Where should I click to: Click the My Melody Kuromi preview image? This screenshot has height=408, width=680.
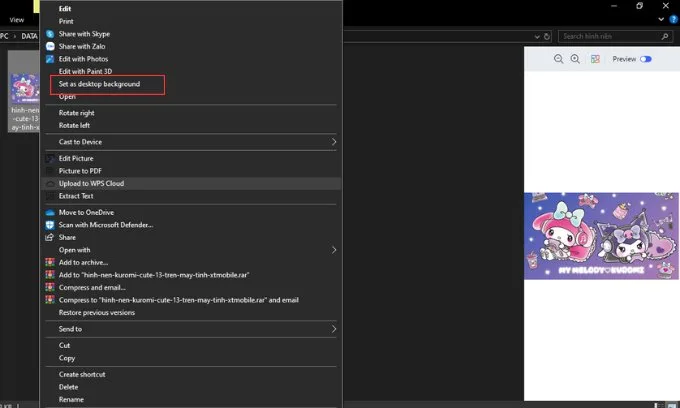tap(601, 236)
